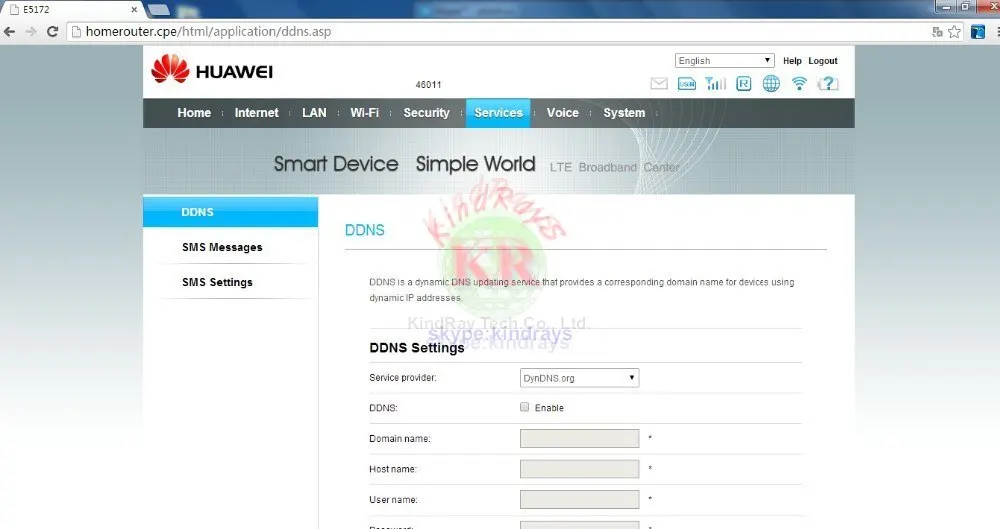Click the E5172 tab title
This screenshot has width=1000, height=529.
(36, 10)
